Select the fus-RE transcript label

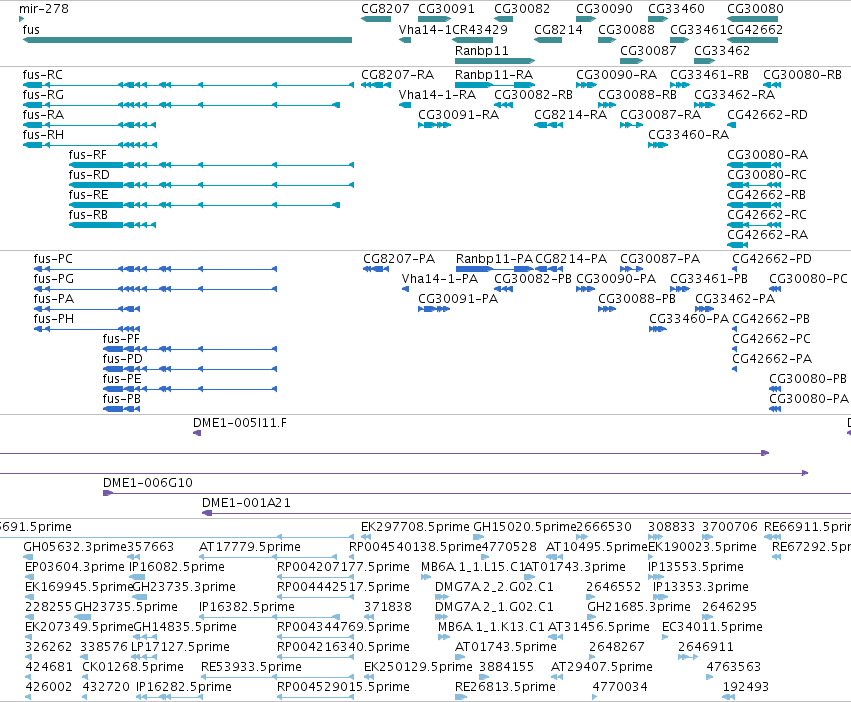coord(88,194)
